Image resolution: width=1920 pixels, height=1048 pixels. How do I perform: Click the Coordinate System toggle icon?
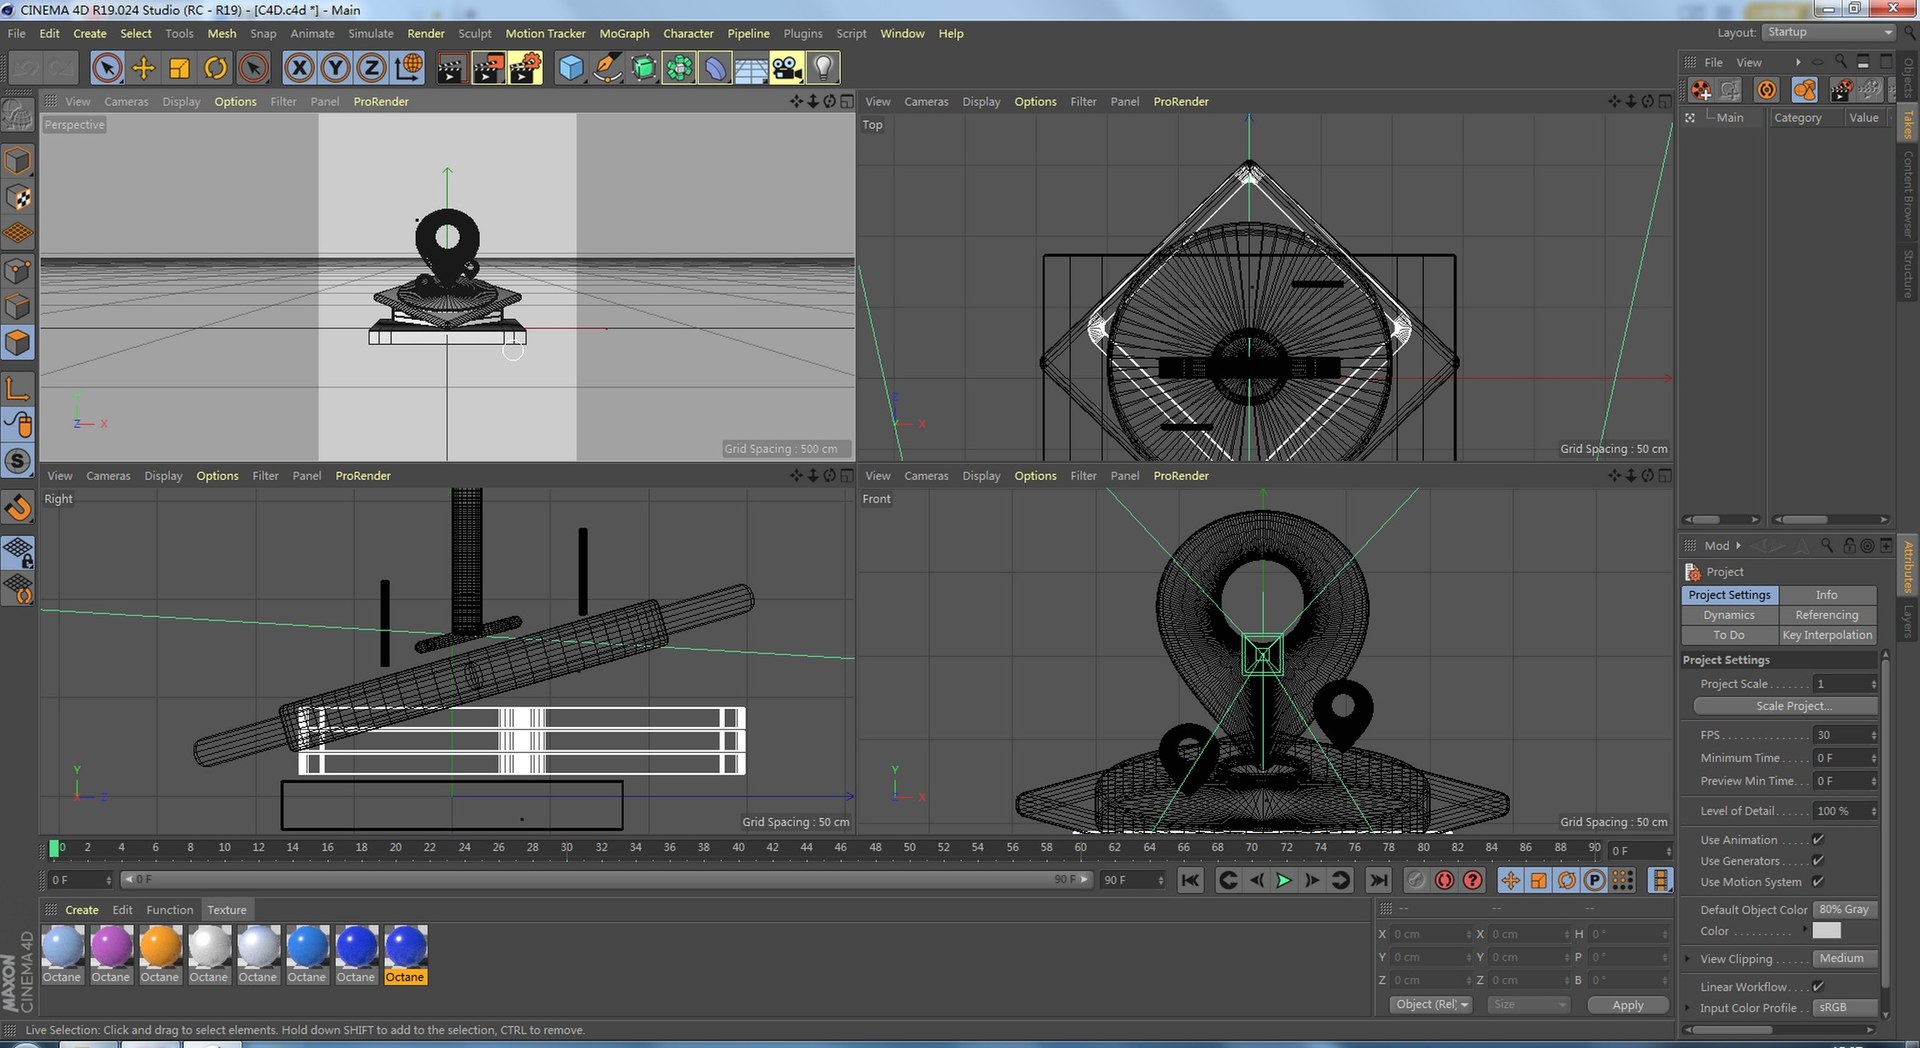(x=408, y=68)
